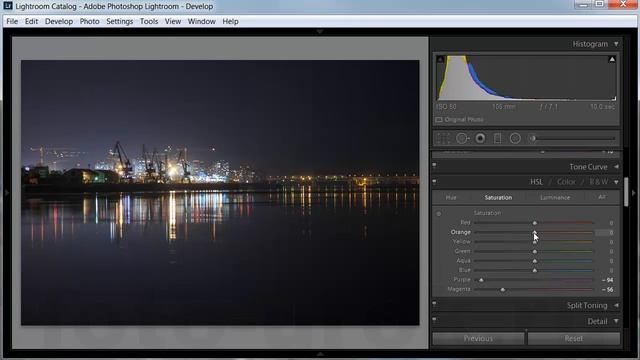Hide the top module picker panel
The width and height of the screenshot is (640, 360).
(x=320, y=31)
